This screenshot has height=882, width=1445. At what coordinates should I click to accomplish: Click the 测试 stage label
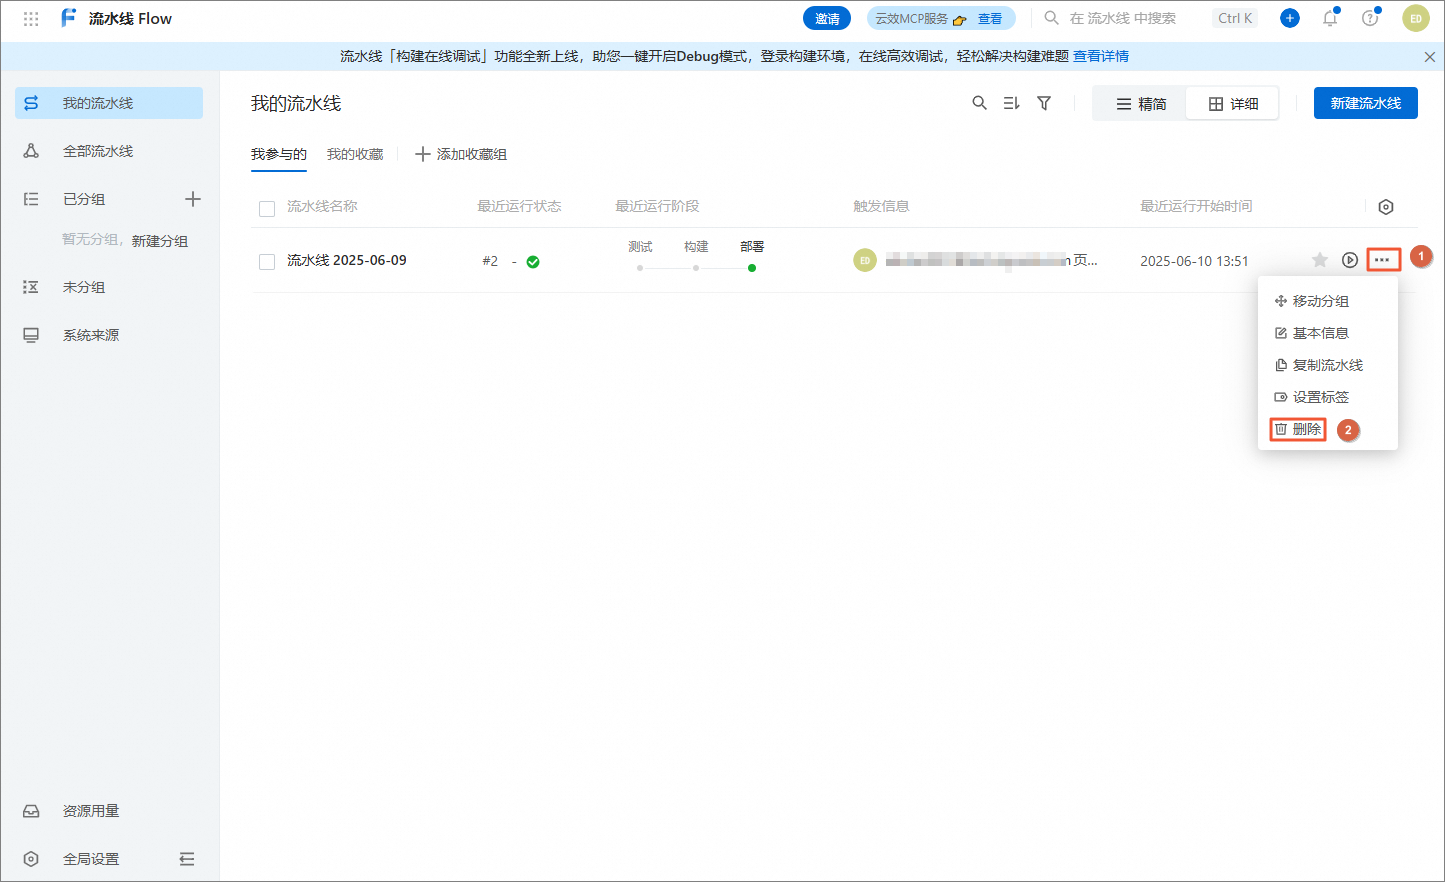point(640,246)
